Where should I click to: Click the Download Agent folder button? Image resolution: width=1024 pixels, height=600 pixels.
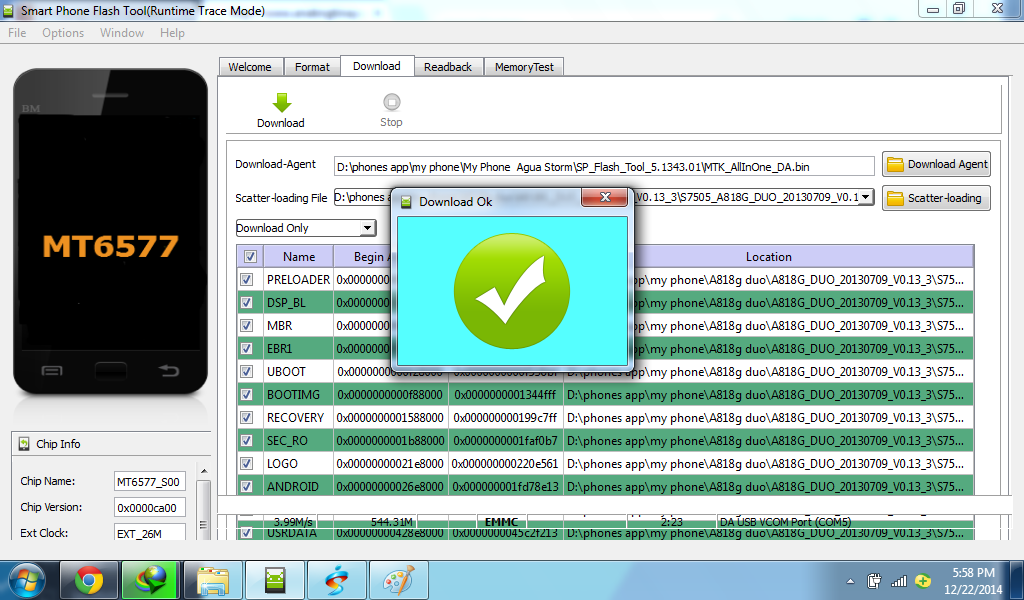pyautogui.click(x=936, y=164)
